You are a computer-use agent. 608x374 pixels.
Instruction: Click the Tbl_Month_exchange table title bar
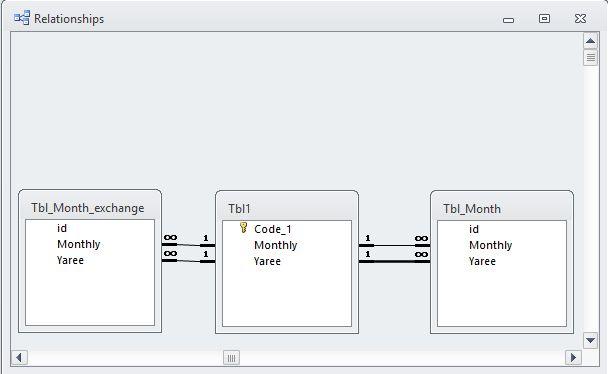[90, 208]
